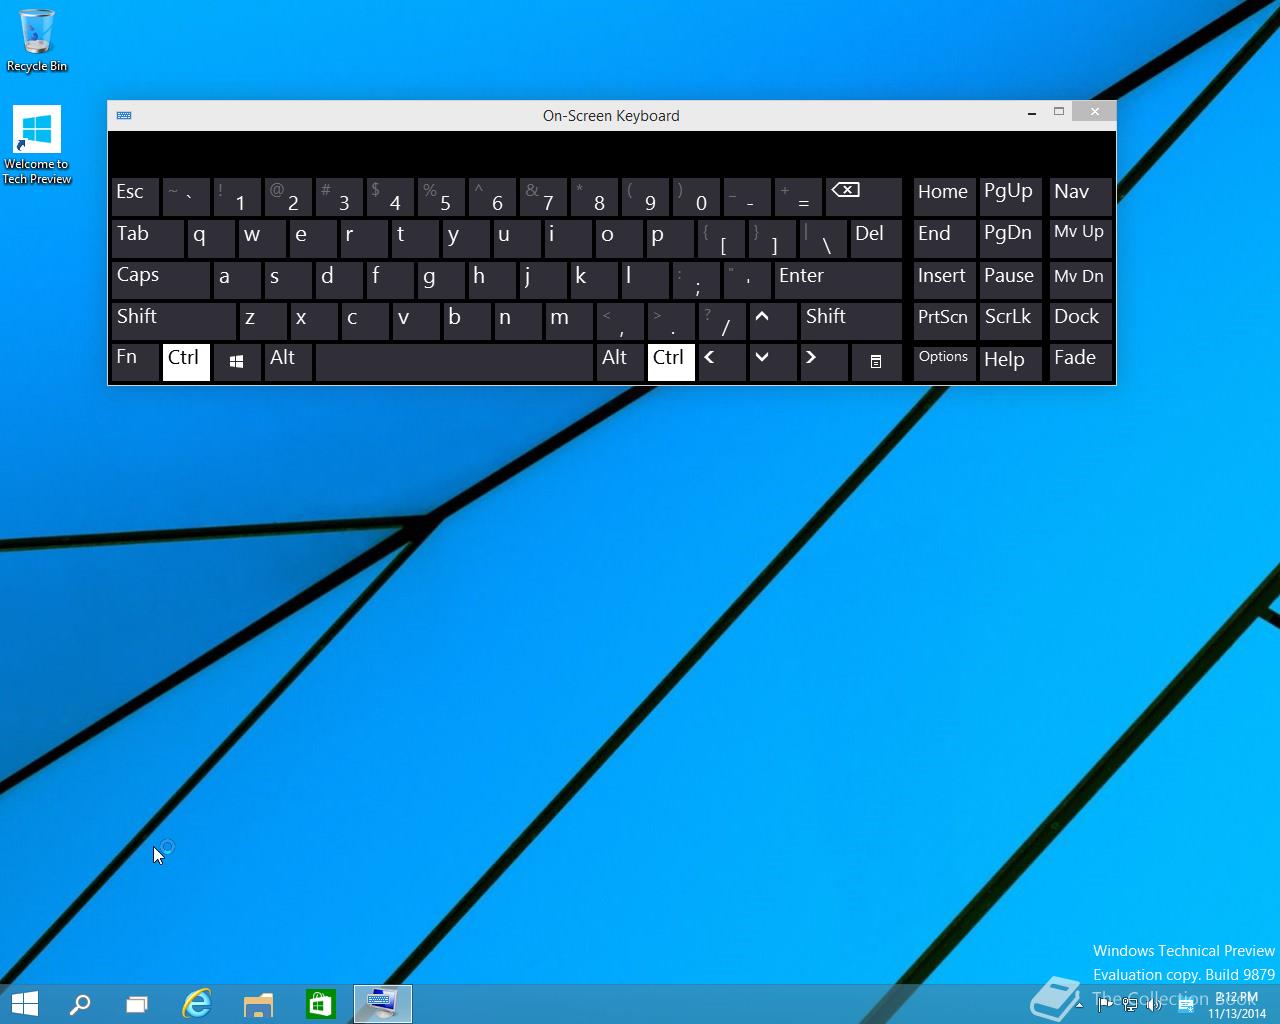Click the equals sign key
Viewport: 1280px width, 1024px height.
[x=799, y=197]
